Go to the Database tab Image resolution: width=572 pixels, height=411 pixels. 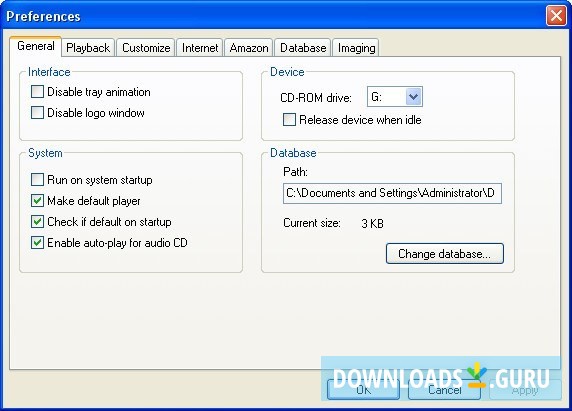[x=303, y=48]
